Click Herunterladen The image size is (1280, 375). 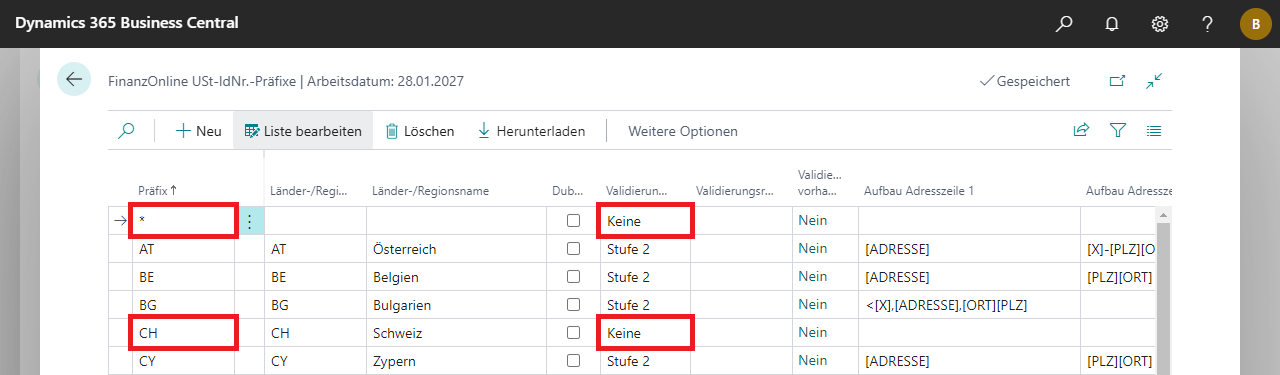(x=530, y=131)
